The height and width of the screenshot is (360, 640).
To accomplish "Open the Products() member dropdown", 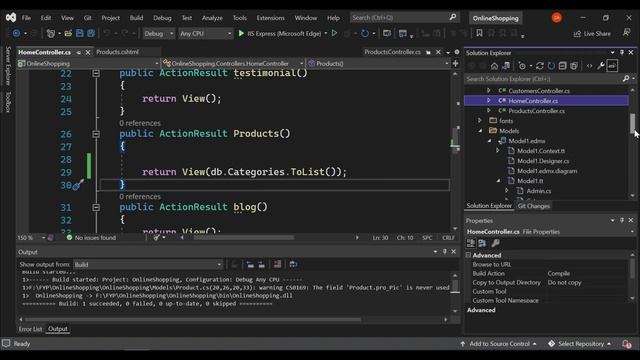I will coord(378,64).
